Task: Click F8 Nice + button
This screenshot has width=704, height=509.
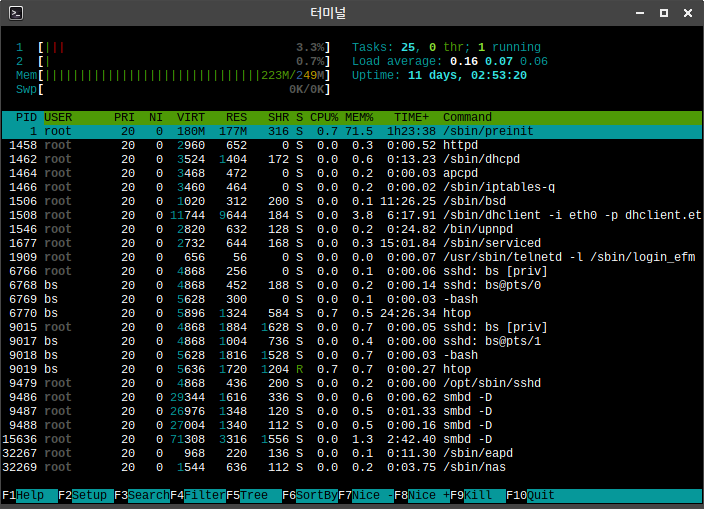Action: (422, 495)
